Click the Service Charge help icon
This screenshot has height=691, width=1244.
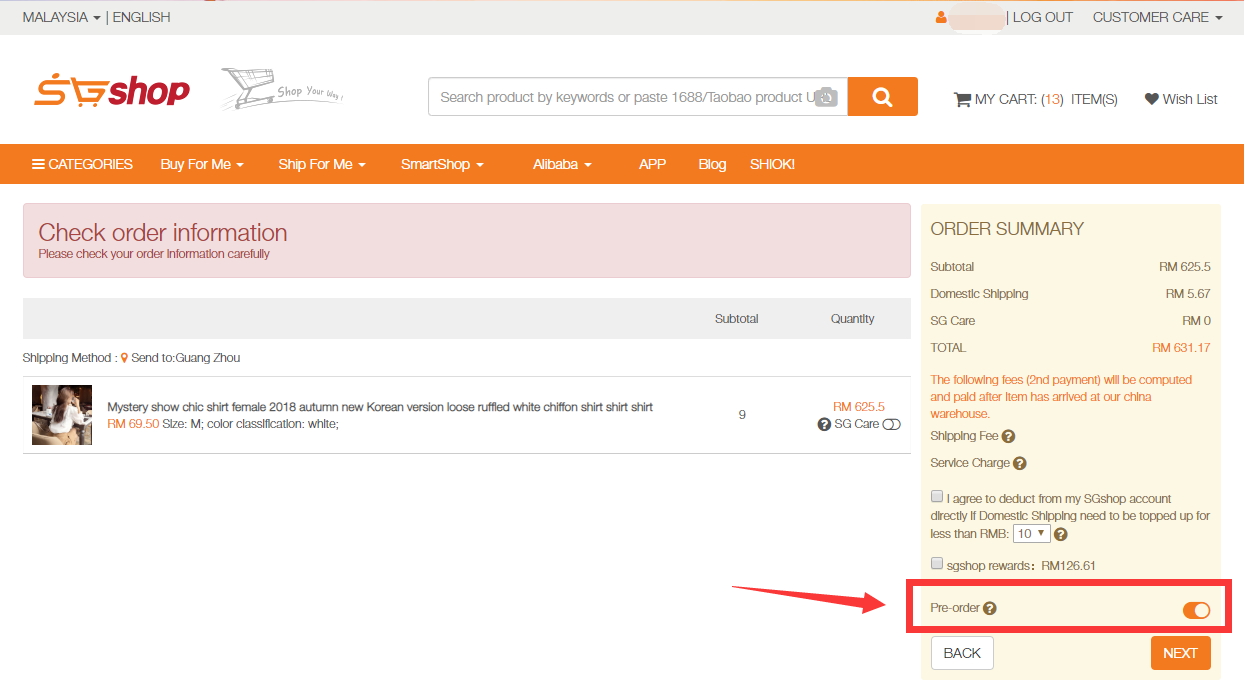(x=1019, y=463)
